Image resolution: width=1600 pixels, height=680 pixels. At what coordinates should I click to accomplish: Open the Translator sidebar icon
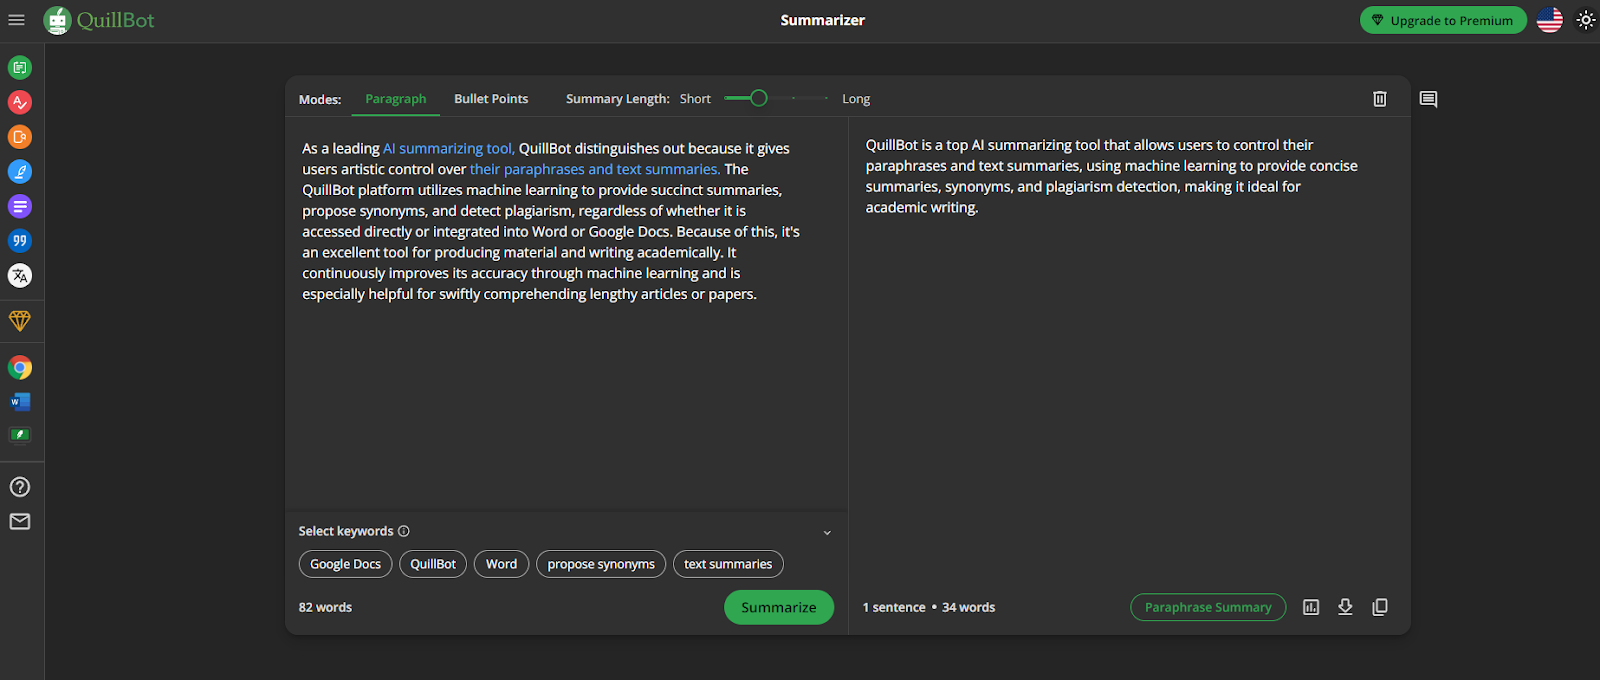(x=20, y=276)
